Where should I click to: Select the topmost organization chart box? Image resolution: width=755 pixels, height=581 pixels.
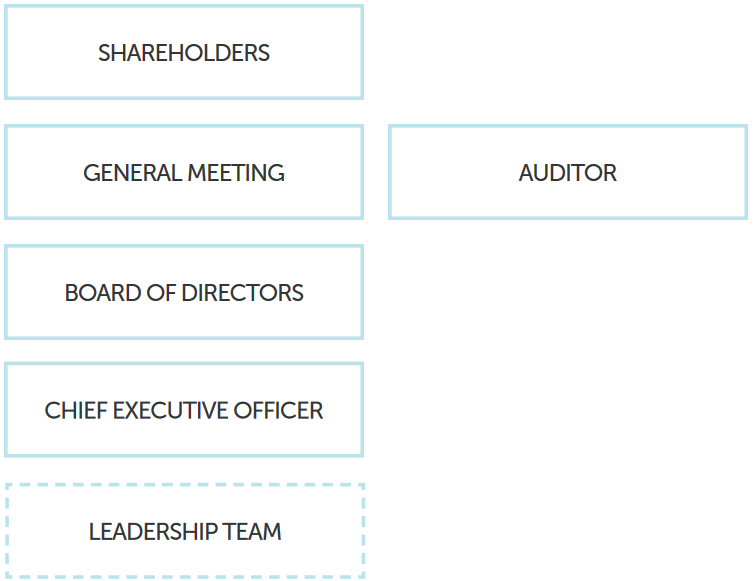[184, 52]
